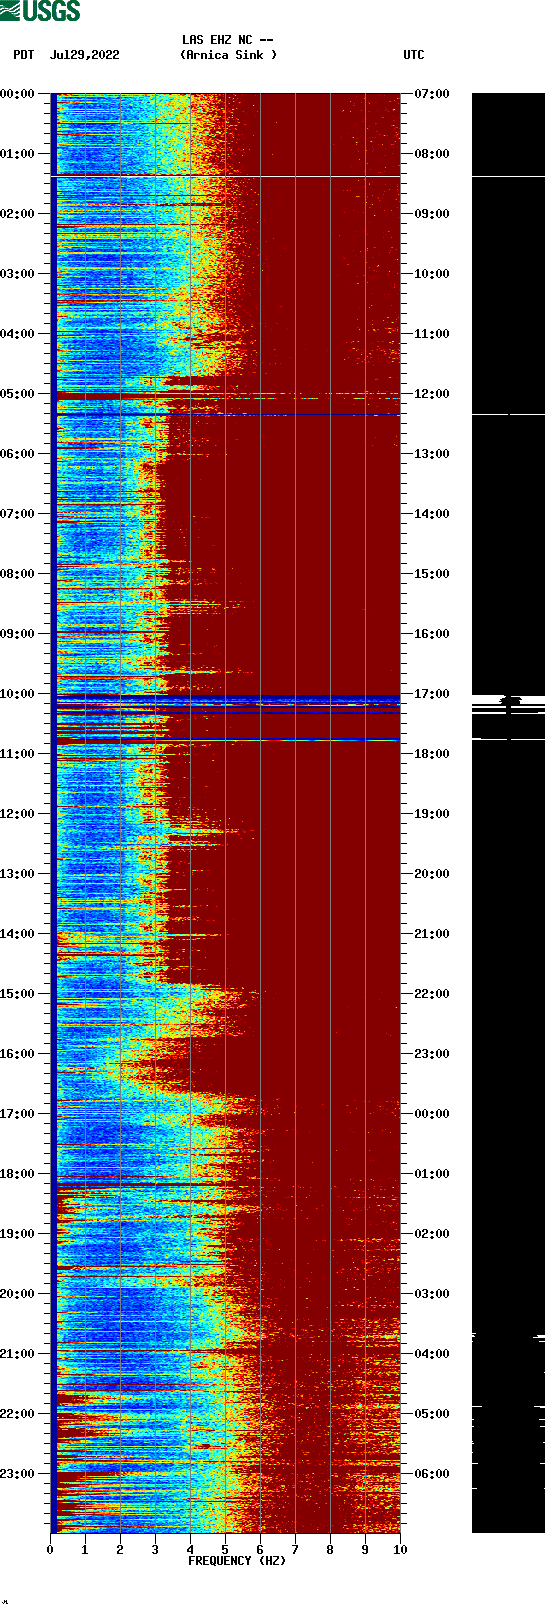Select the (Arnica Sink ) station name

[x=229, y=55]
